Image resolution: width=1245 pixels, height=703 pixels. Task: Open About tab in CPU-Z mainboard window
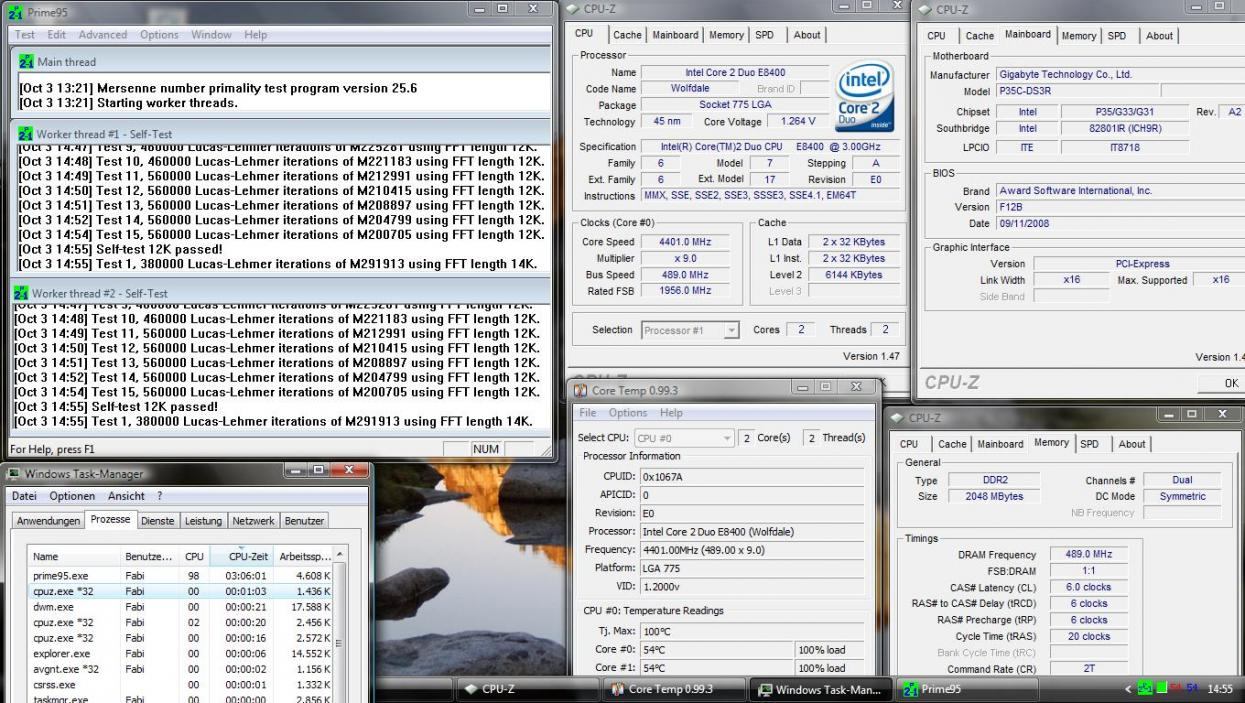tap(1159, 35)
